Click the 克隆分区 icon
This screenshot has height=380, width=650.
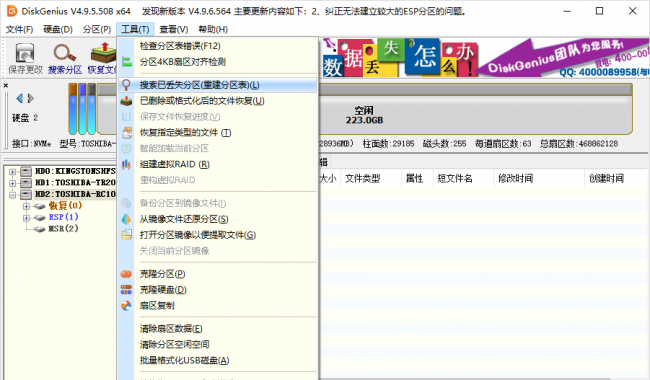pyautogui.click(x=126, y=274)
